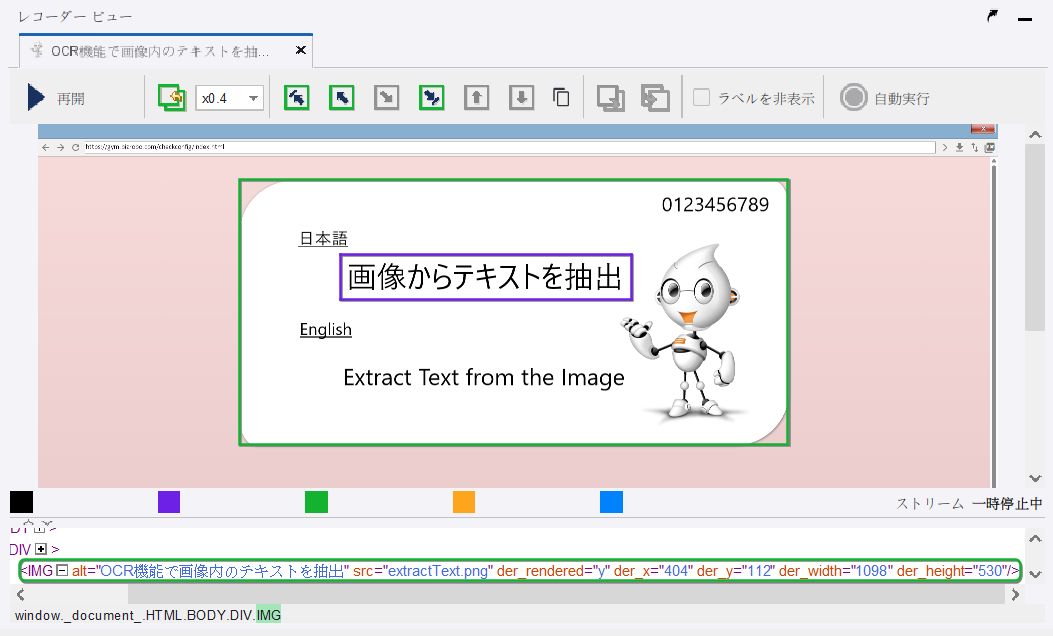The width and height of the screenshot is (1053, 636).
Task: Click the boxed down arrow toolbar icon
Action: pos(522,98)
